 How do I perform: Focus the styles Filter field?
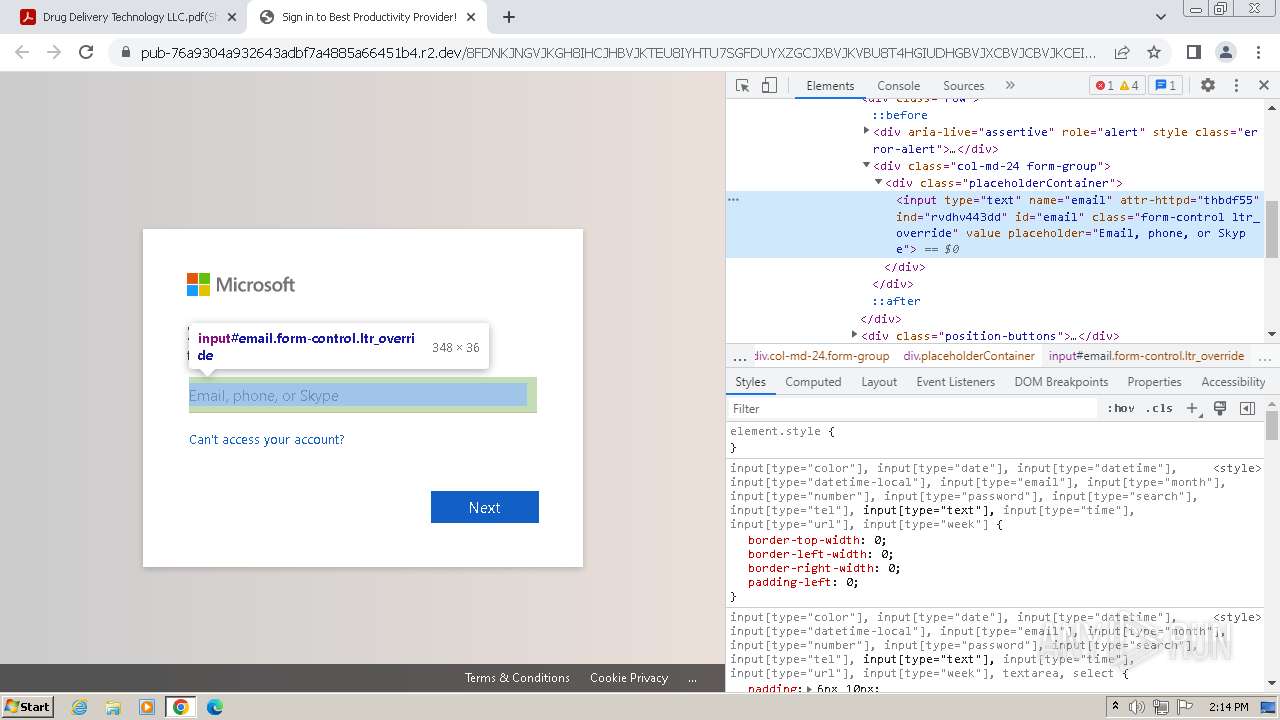tap(913, 408)
